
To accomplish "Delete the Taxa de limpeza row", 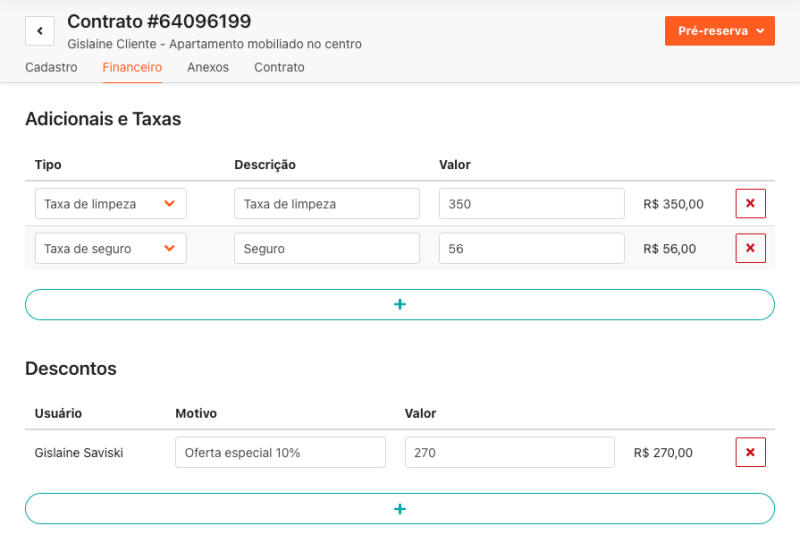I will click(750, 204).
